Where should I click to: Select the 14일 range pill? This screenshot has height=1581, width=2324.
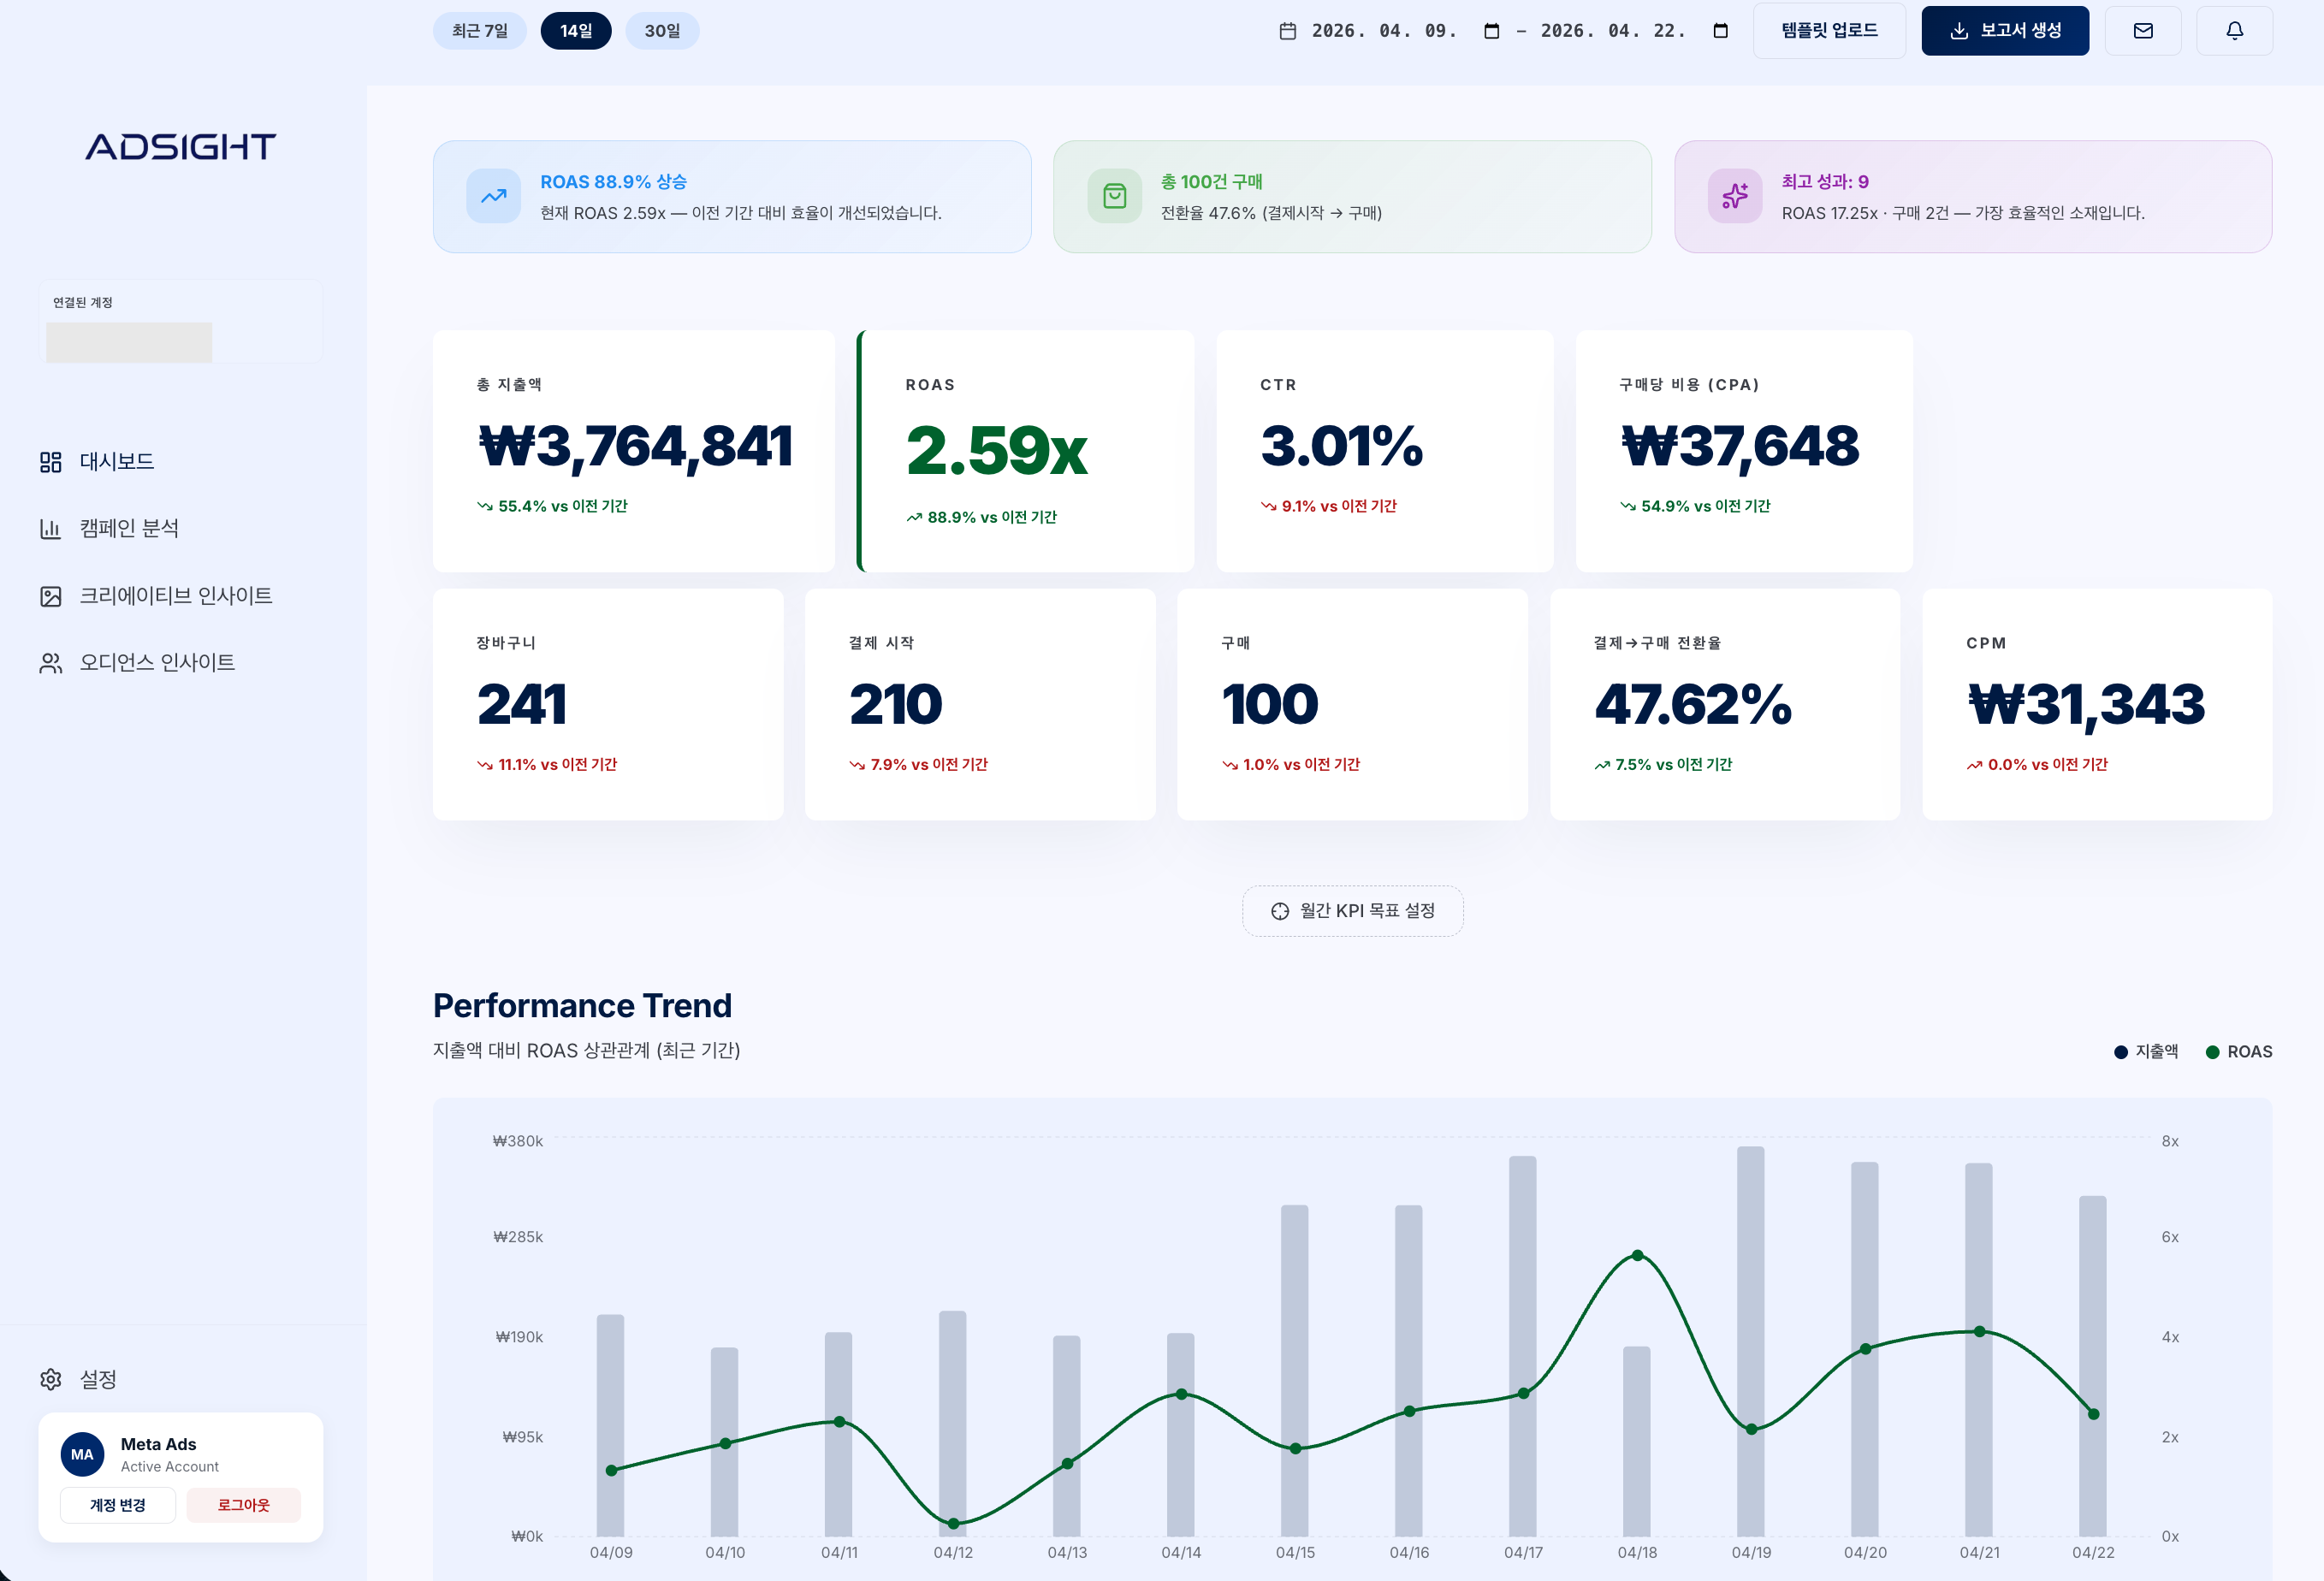[x=576, y=31]
